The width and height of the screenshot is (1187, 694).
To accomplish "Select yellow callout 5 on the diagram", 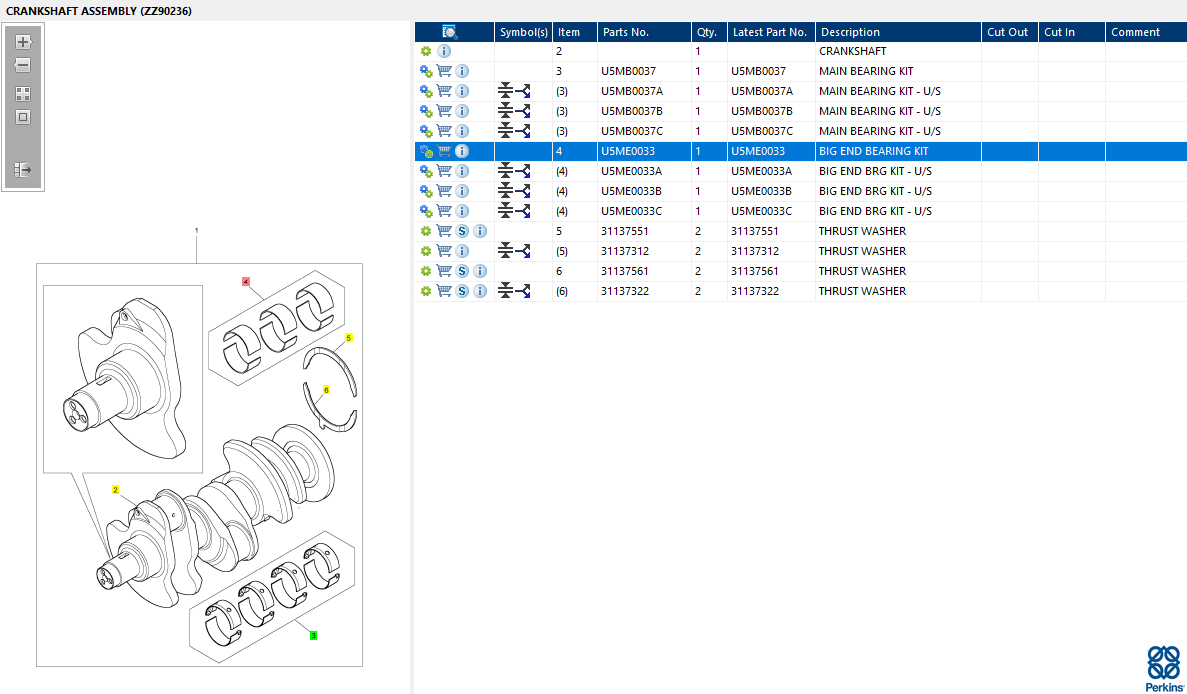I will [349, 338].
